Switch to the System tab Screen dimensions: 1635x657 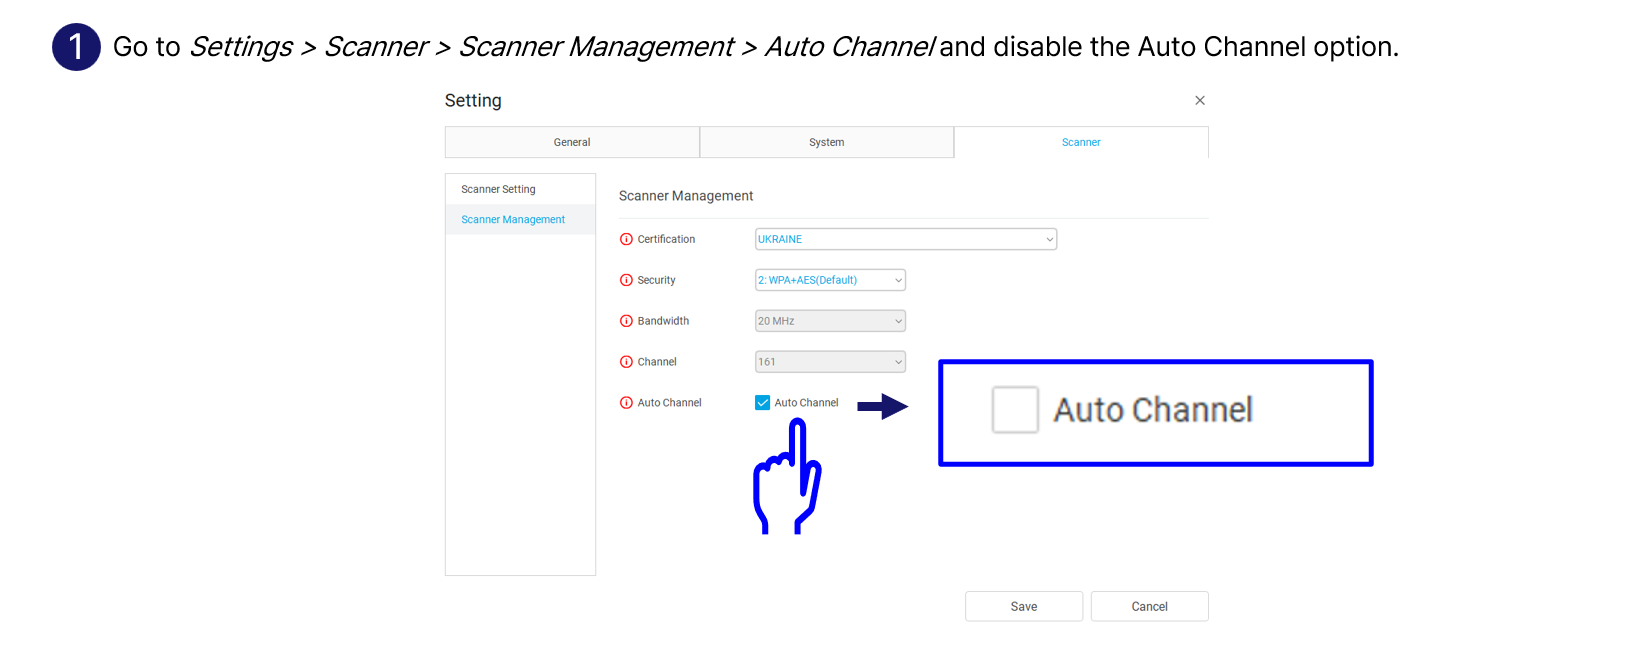[x=826, y=142]
